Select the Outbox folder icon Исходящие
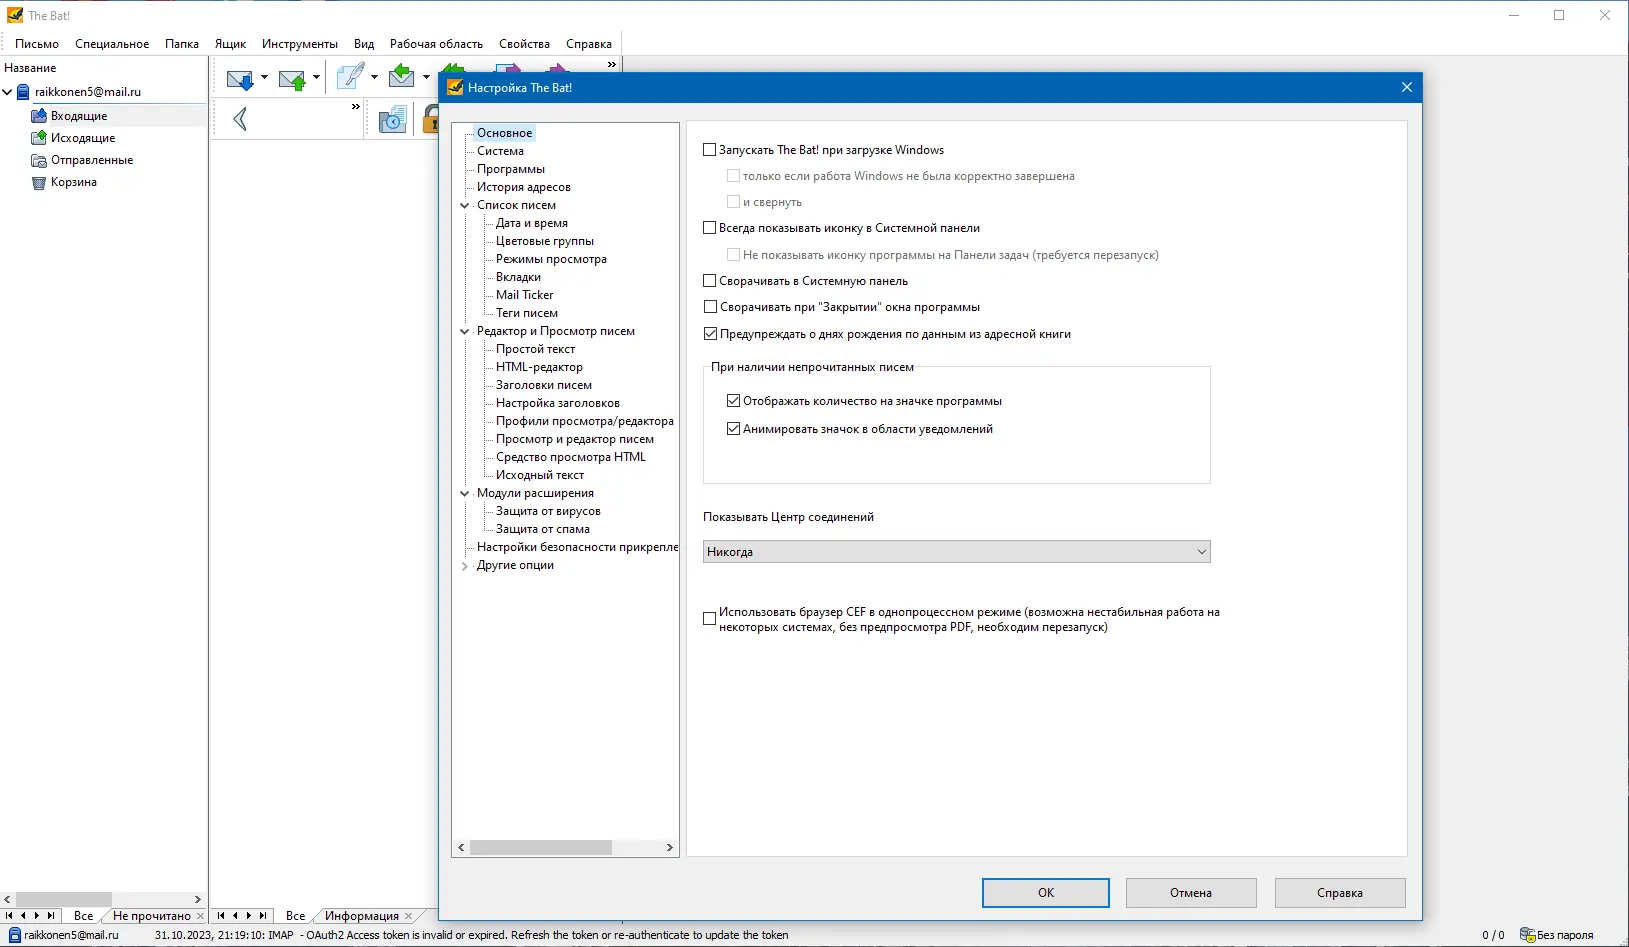Viewport: 1629px width, 947px height. (x=39, y=138)
